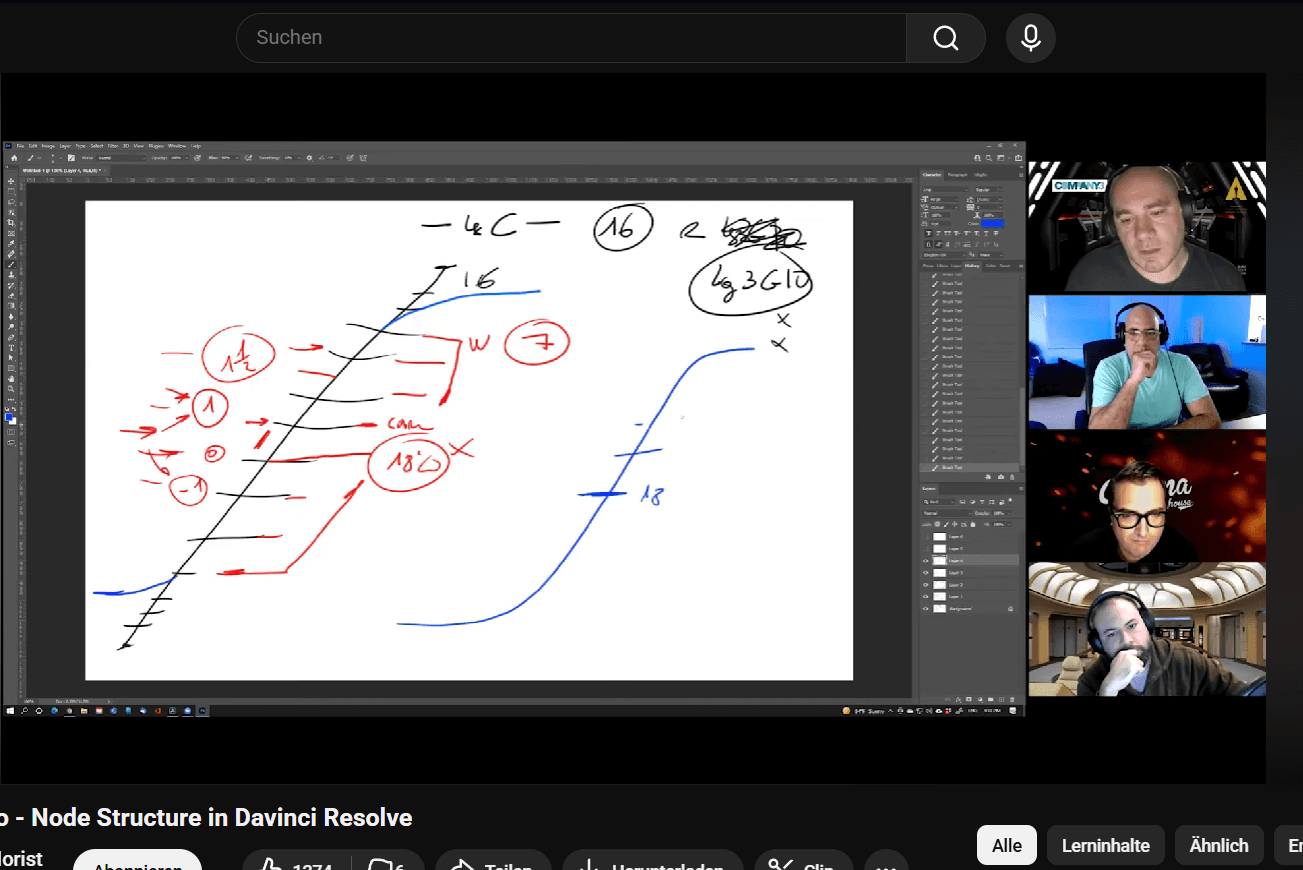
Task: Toggle pressure for opacity in options bar
Action: point(197,158)
